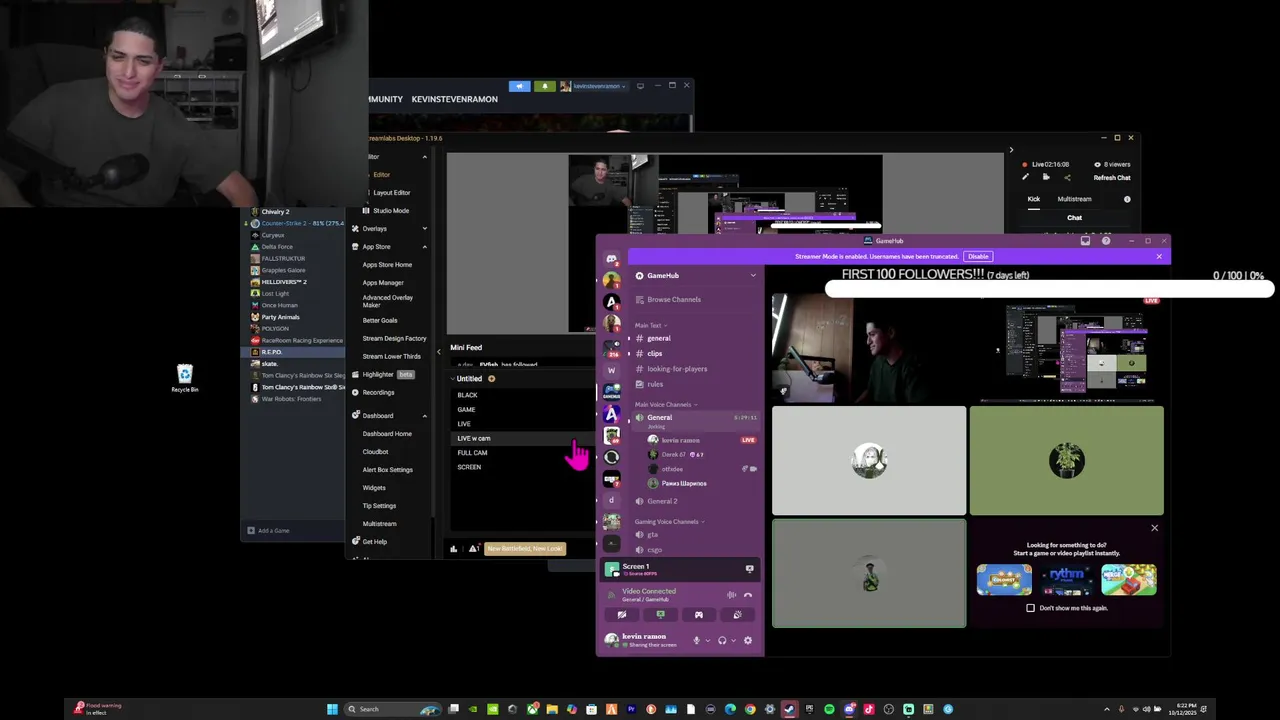Image resolution: width=1280 pixels, height=720 pixels.
Task: Expand the GameHub server dropdown
Action: tap(753, 276)
